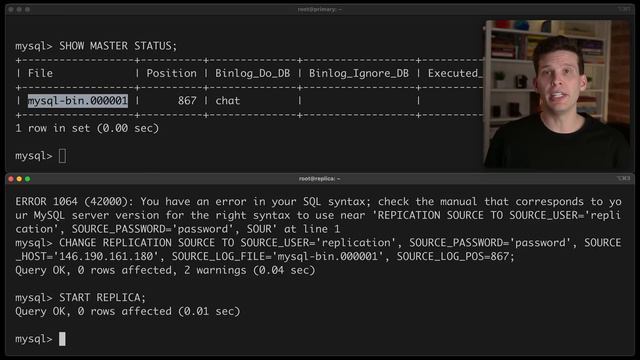Select the Position value 867
640x360 pixels.
pos(187,100)
